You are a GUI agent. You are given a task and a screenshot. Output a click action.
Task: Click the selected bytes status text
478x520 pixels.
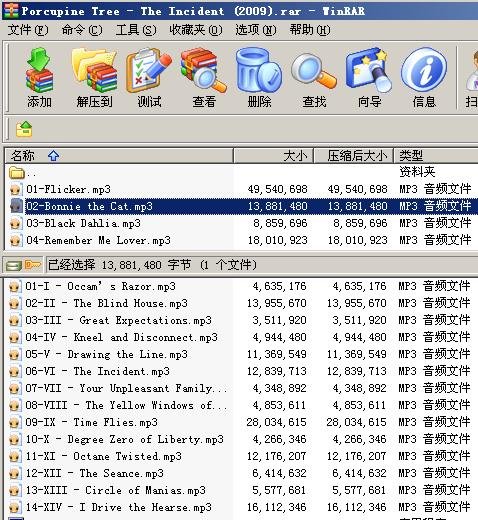152,265
